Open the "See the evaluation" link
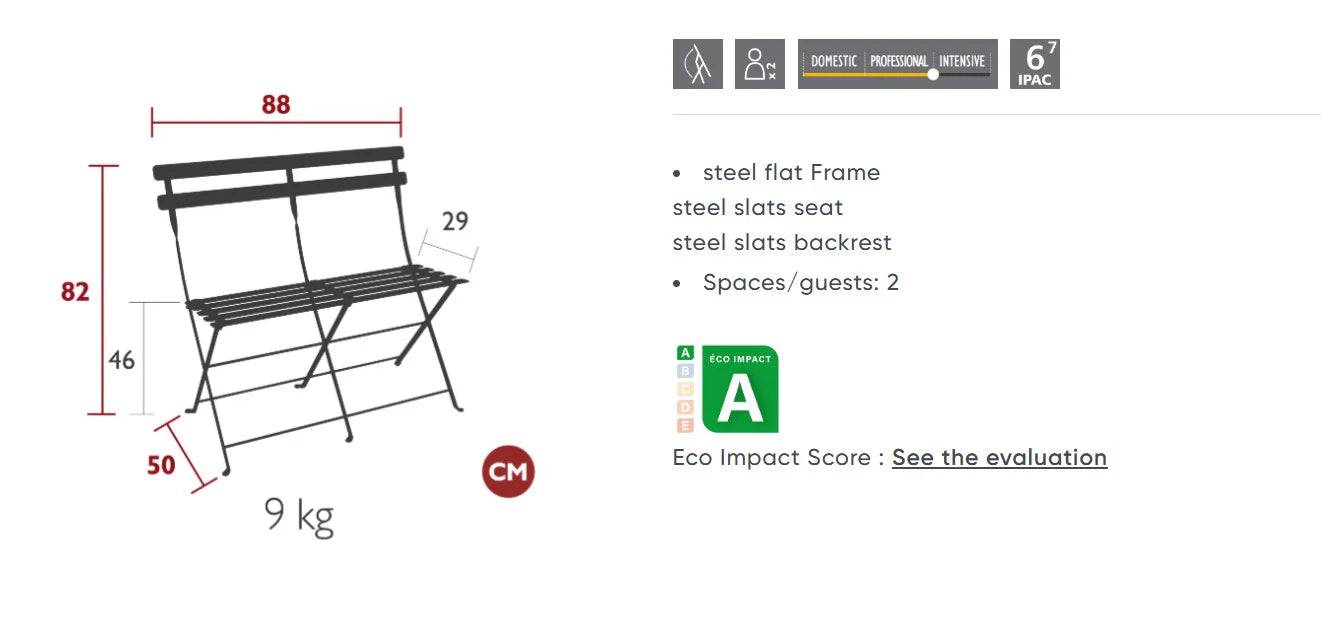This screenshot has height=622, width=1321. point(999,458)
